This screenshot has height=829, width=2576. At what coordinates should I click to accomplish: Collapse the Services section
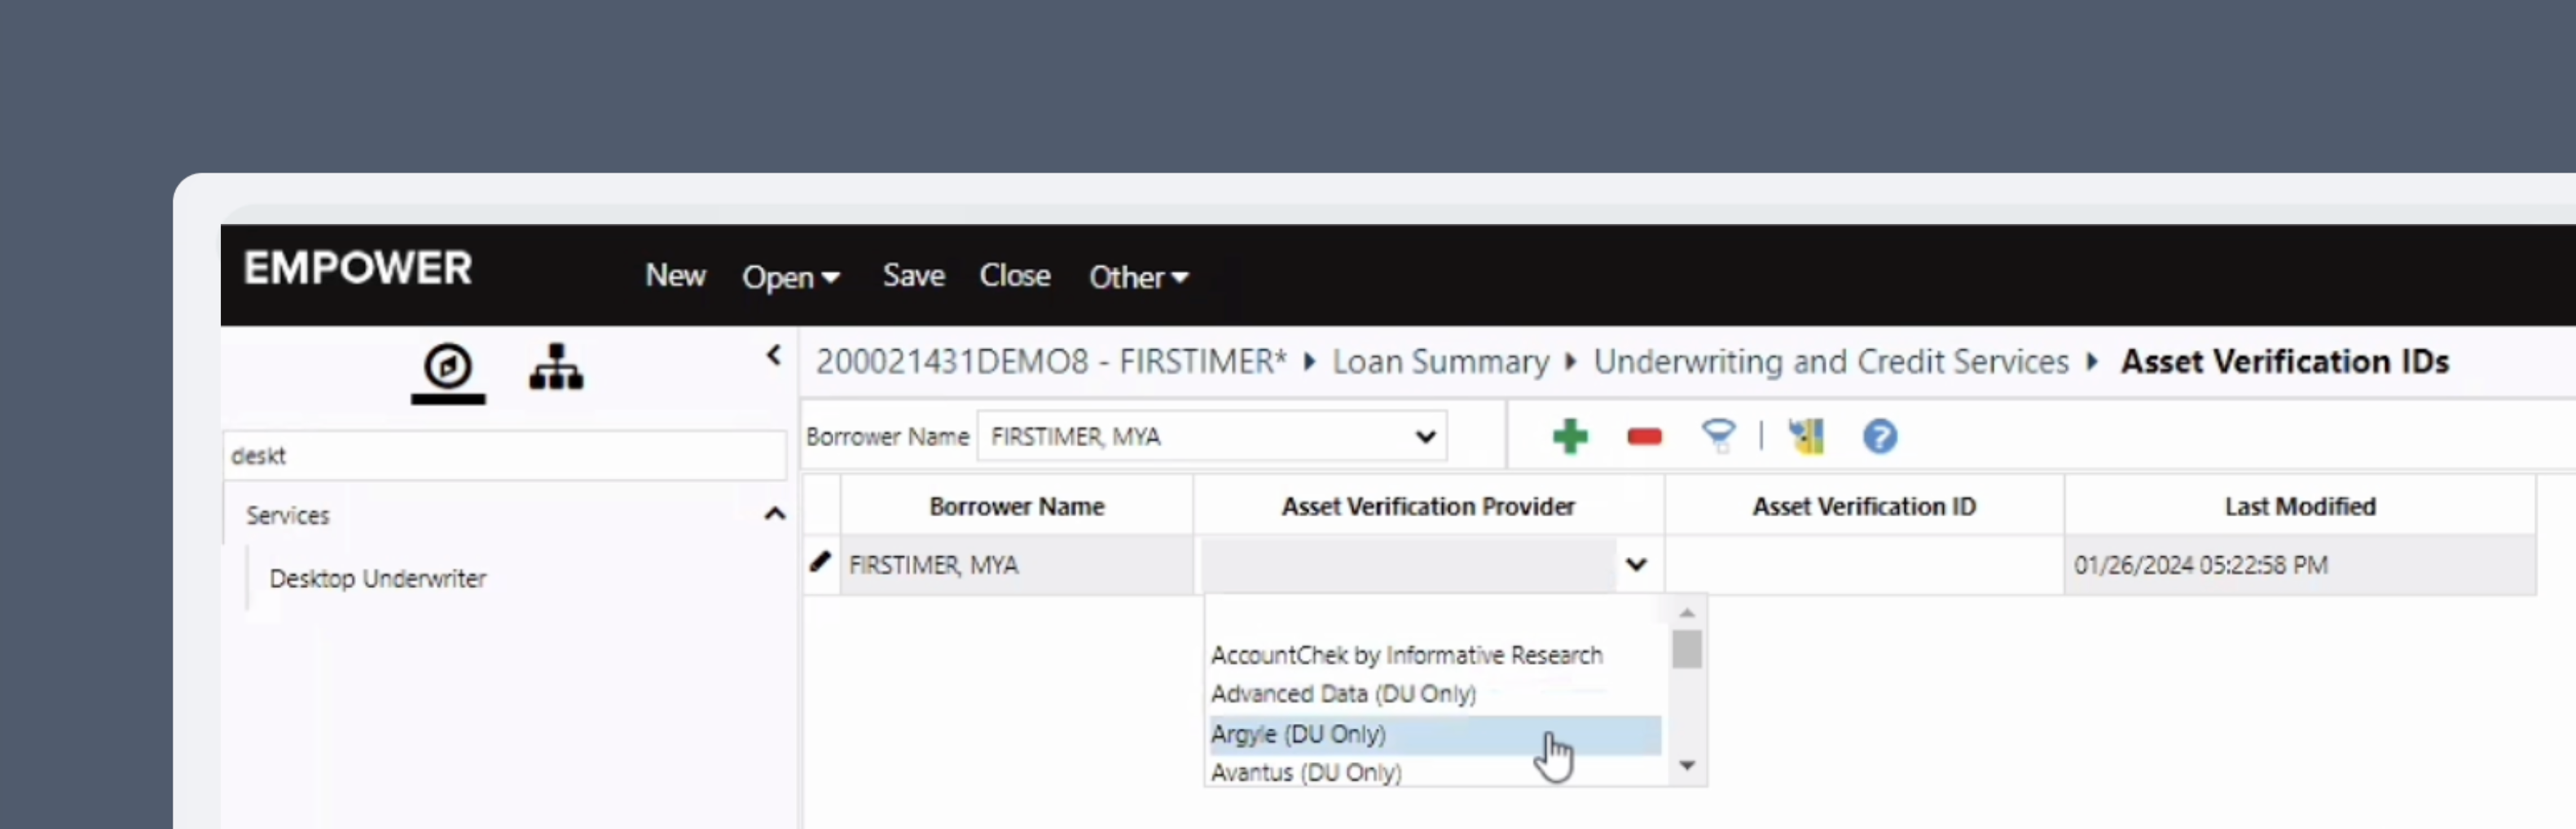pos(775,514)
